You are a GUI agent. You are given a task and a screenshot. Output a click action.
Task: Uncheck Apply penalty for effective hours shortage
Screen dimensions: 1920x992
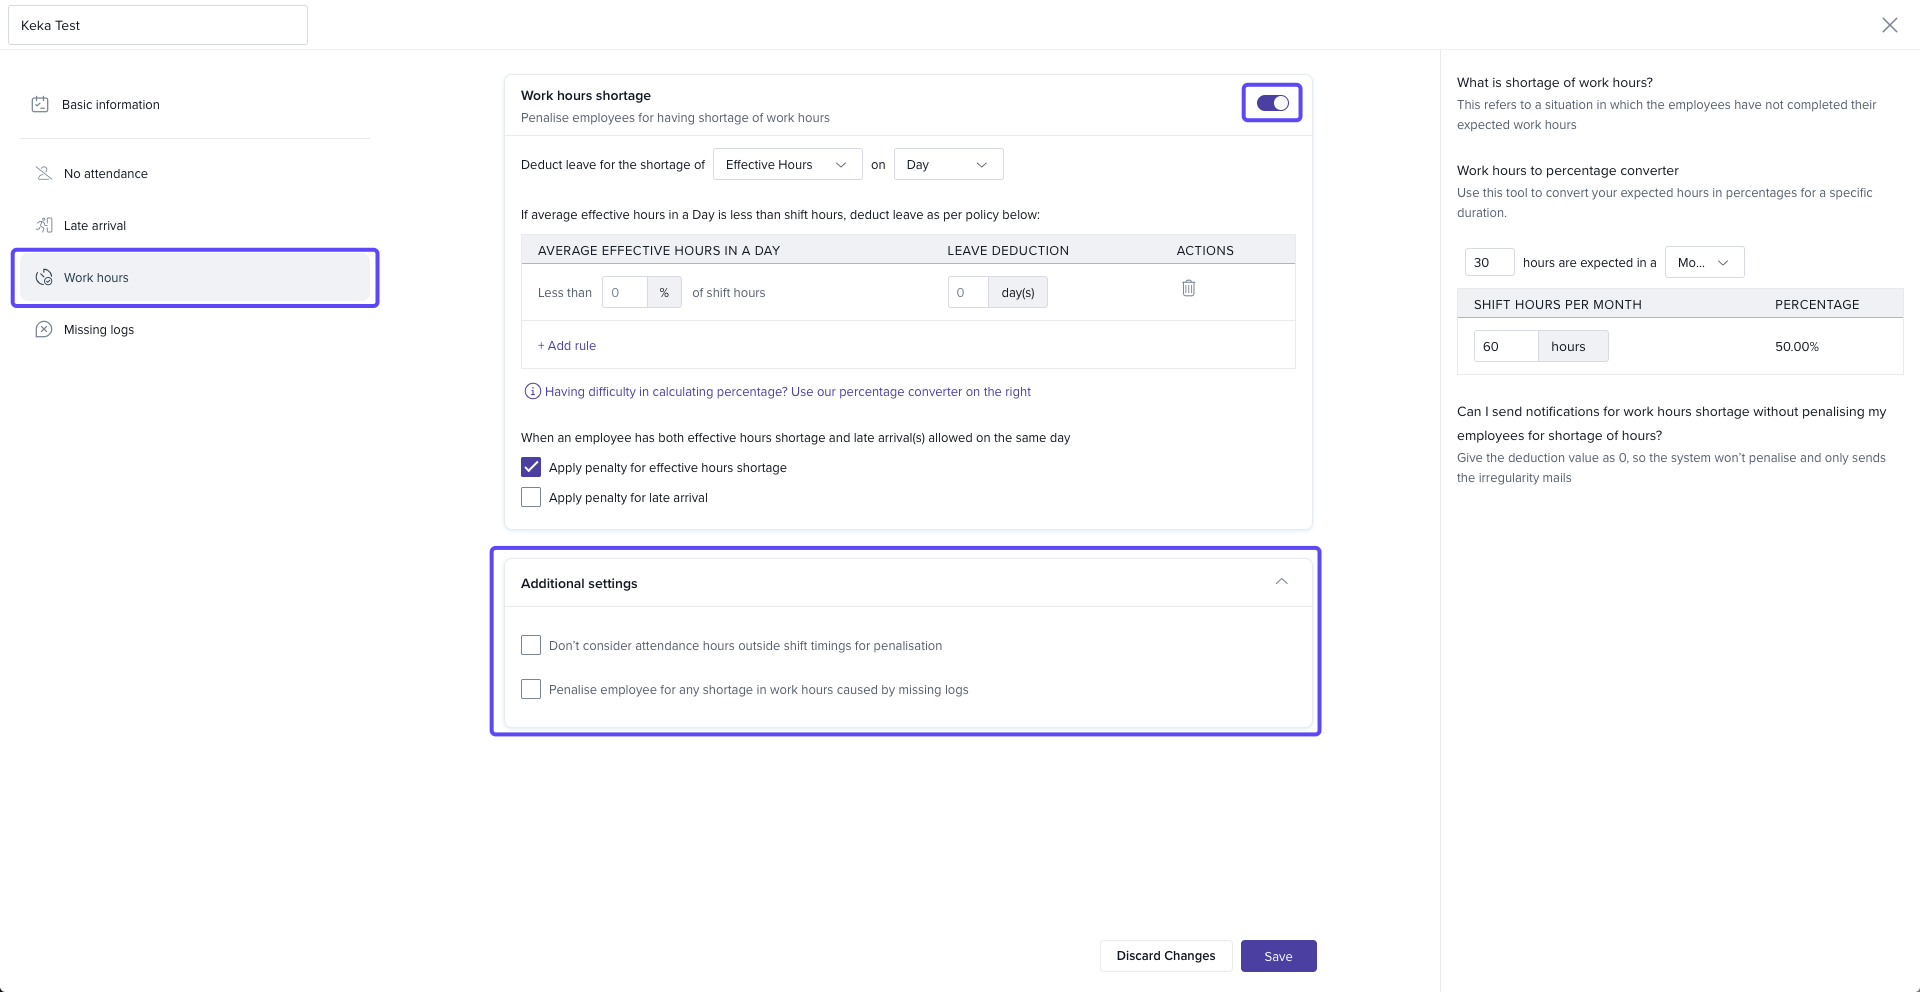tap(531, 467)
